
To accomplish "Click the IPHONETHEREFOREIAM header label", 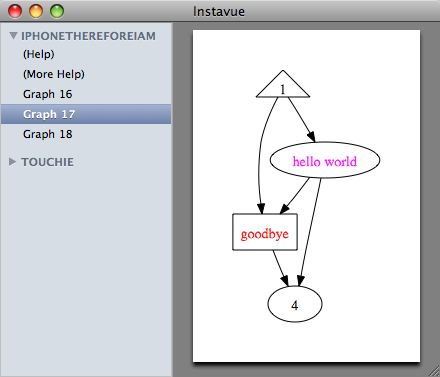I will point(88,36).
